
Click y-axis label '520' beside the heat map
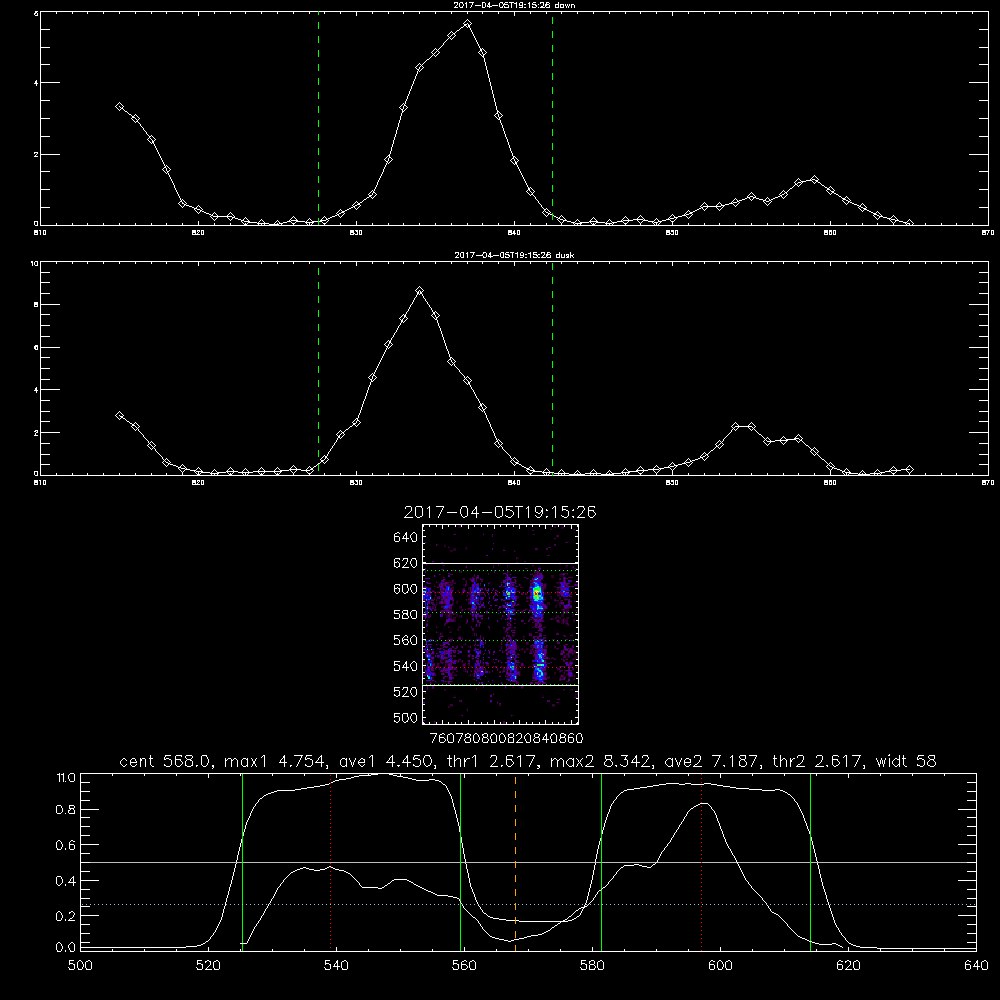(x=406, y=692)
